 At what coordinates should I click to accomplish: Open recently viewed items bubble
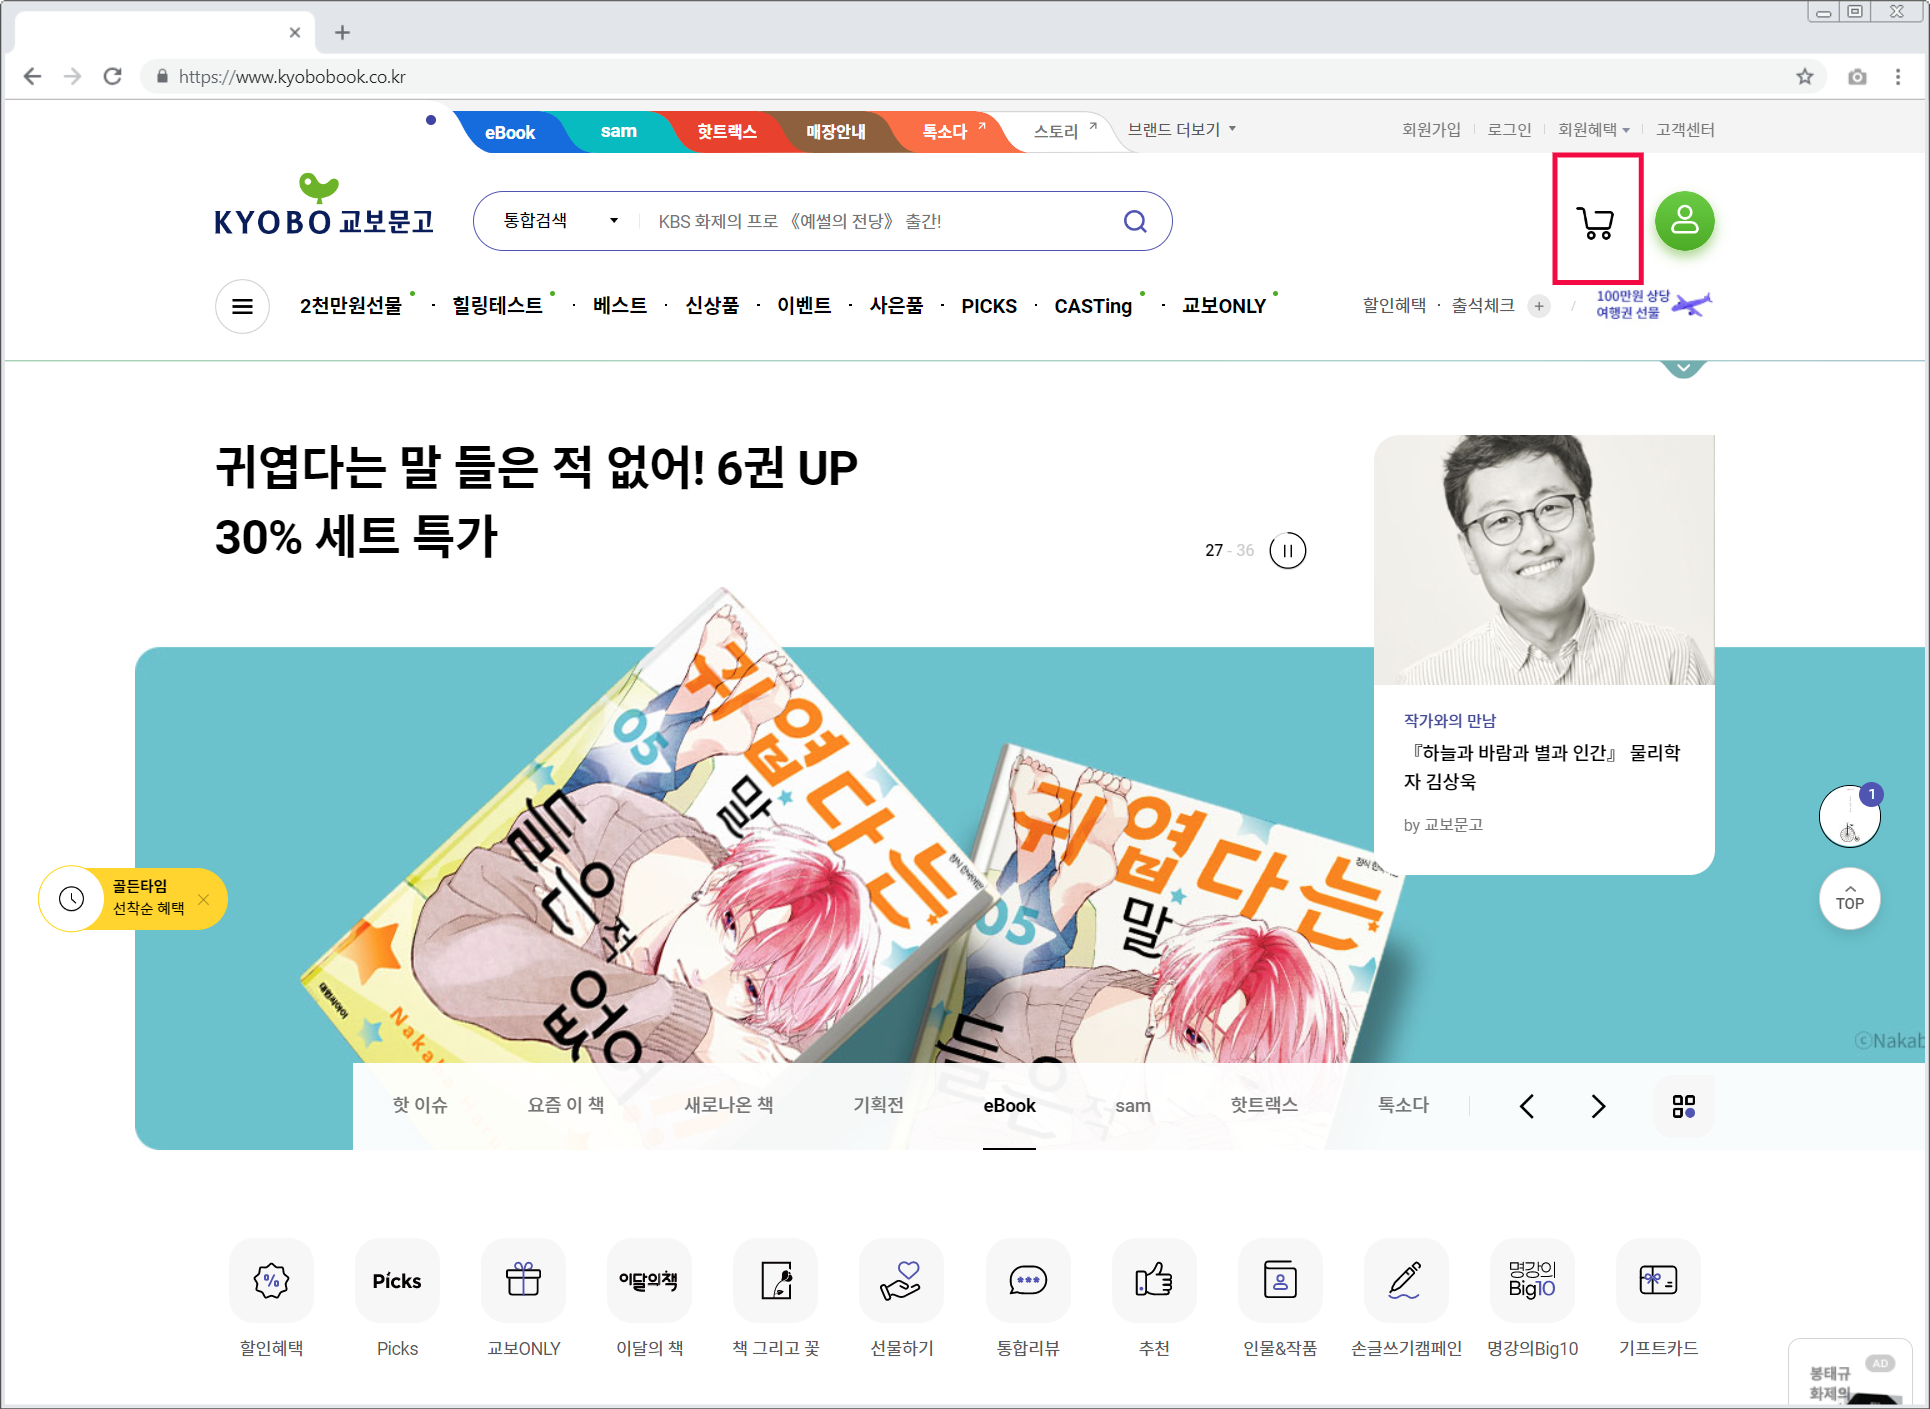pyautogui.click(x=1850, y=817)
